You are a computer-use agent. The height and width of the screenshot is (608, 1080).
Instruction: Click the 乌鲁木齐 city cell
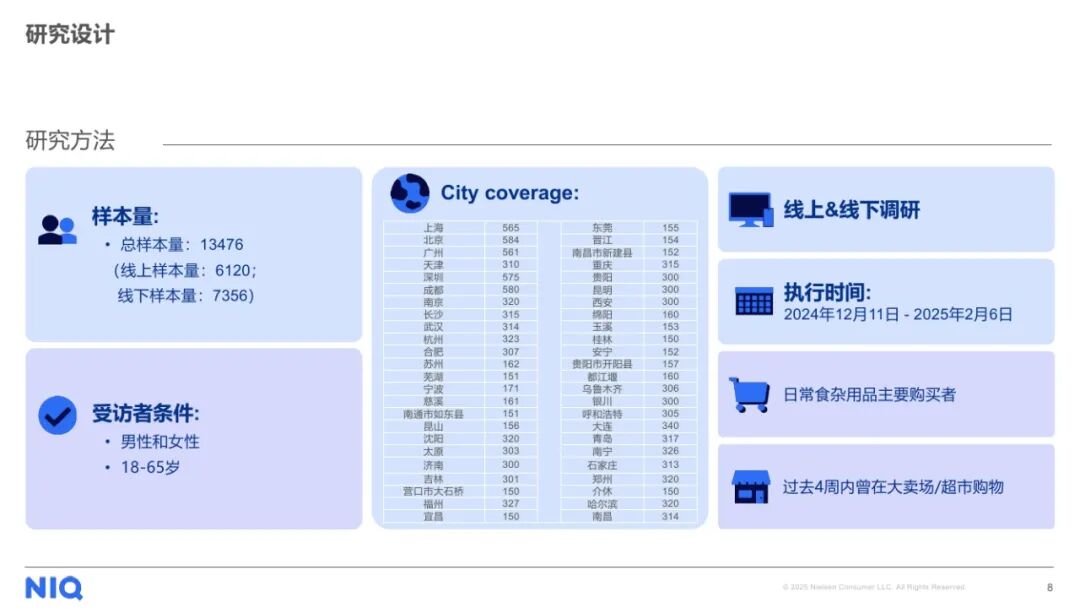(x=602, y=389)
